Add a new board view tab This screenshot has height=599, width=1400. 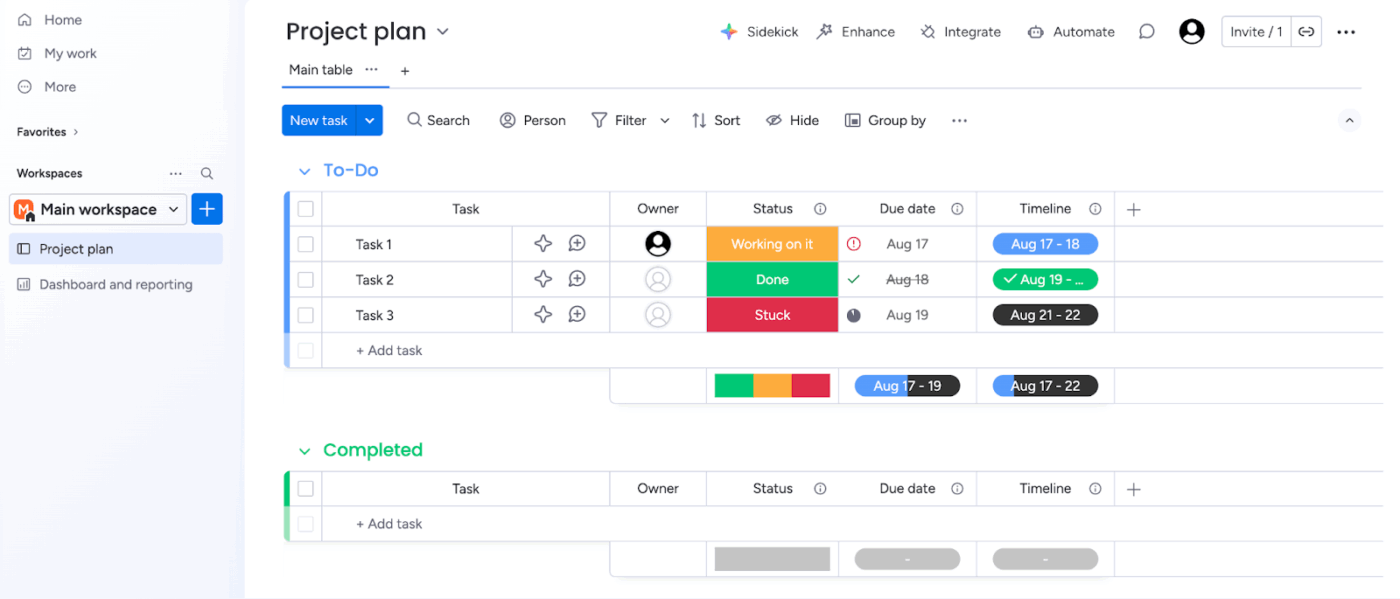[x=405, y=71]
